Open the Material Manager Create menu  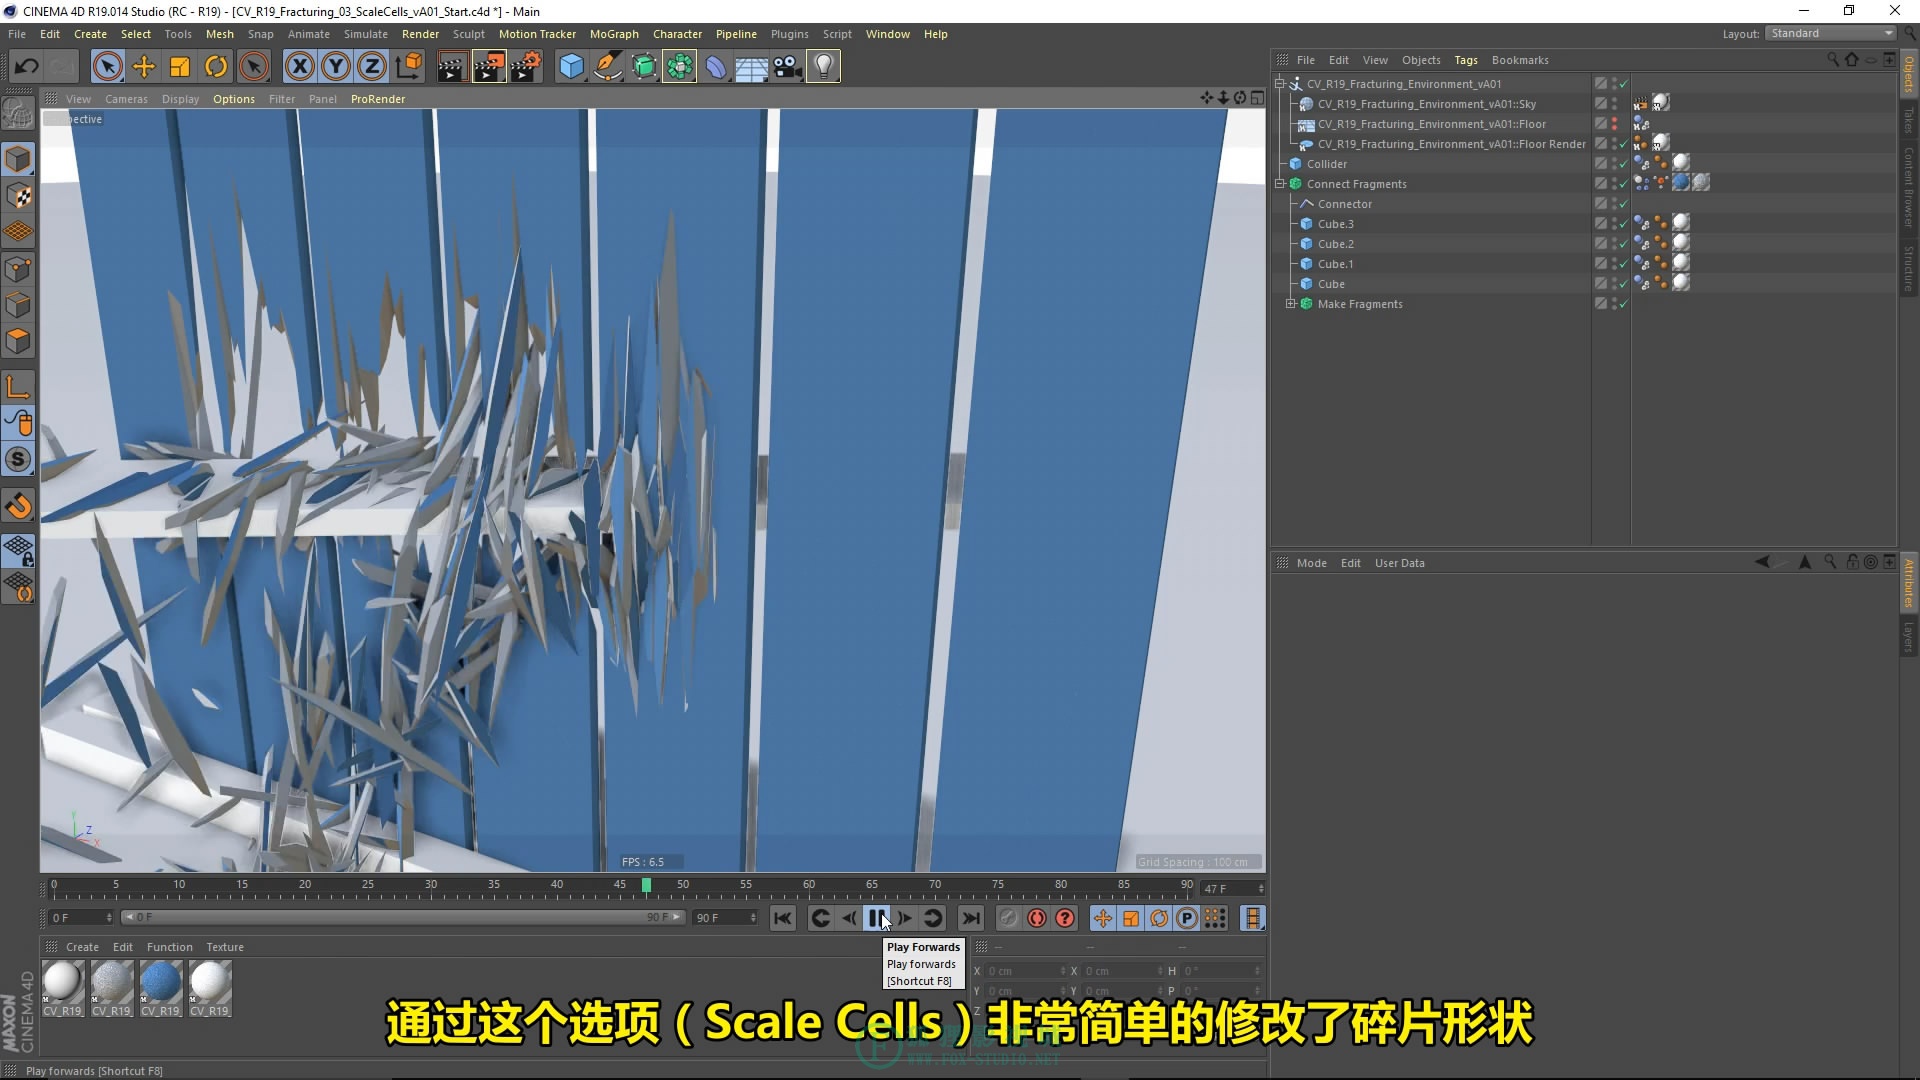click(x=82, y=947)
